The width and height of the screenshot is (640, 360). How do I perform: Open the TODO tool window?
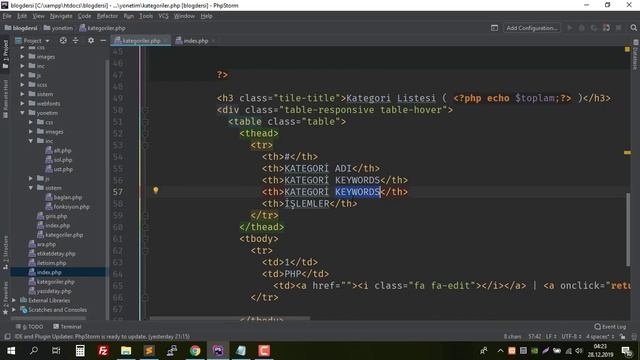29,327
